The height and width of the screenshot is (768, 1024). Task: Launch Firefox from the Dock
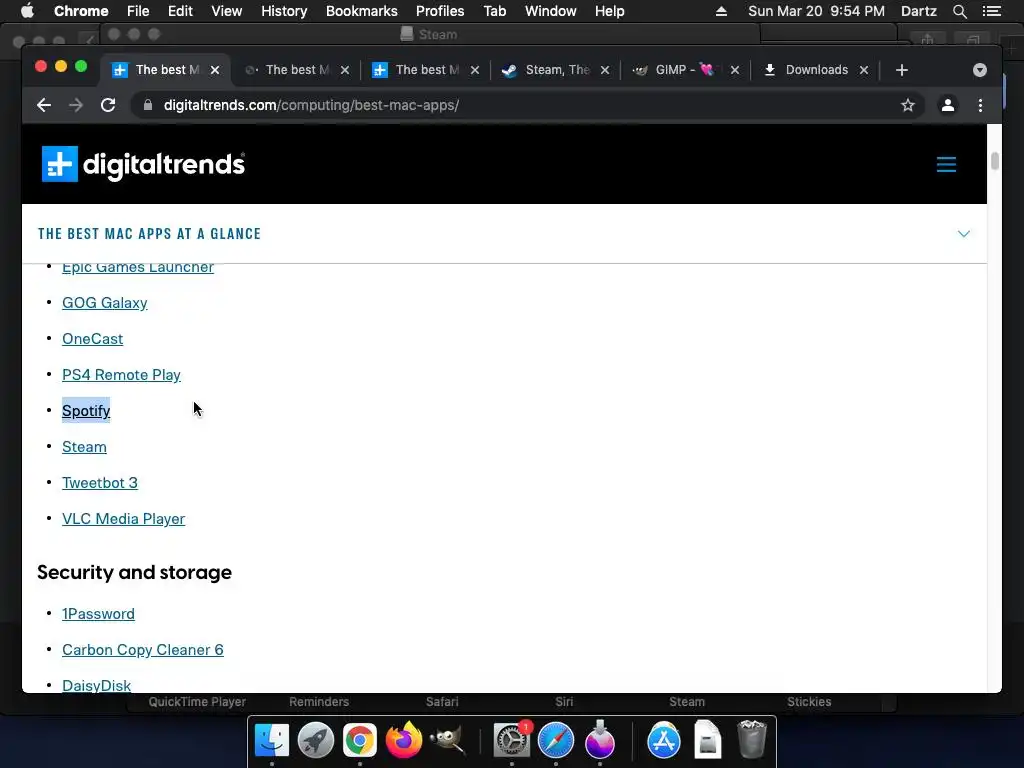tap(404, 740)
